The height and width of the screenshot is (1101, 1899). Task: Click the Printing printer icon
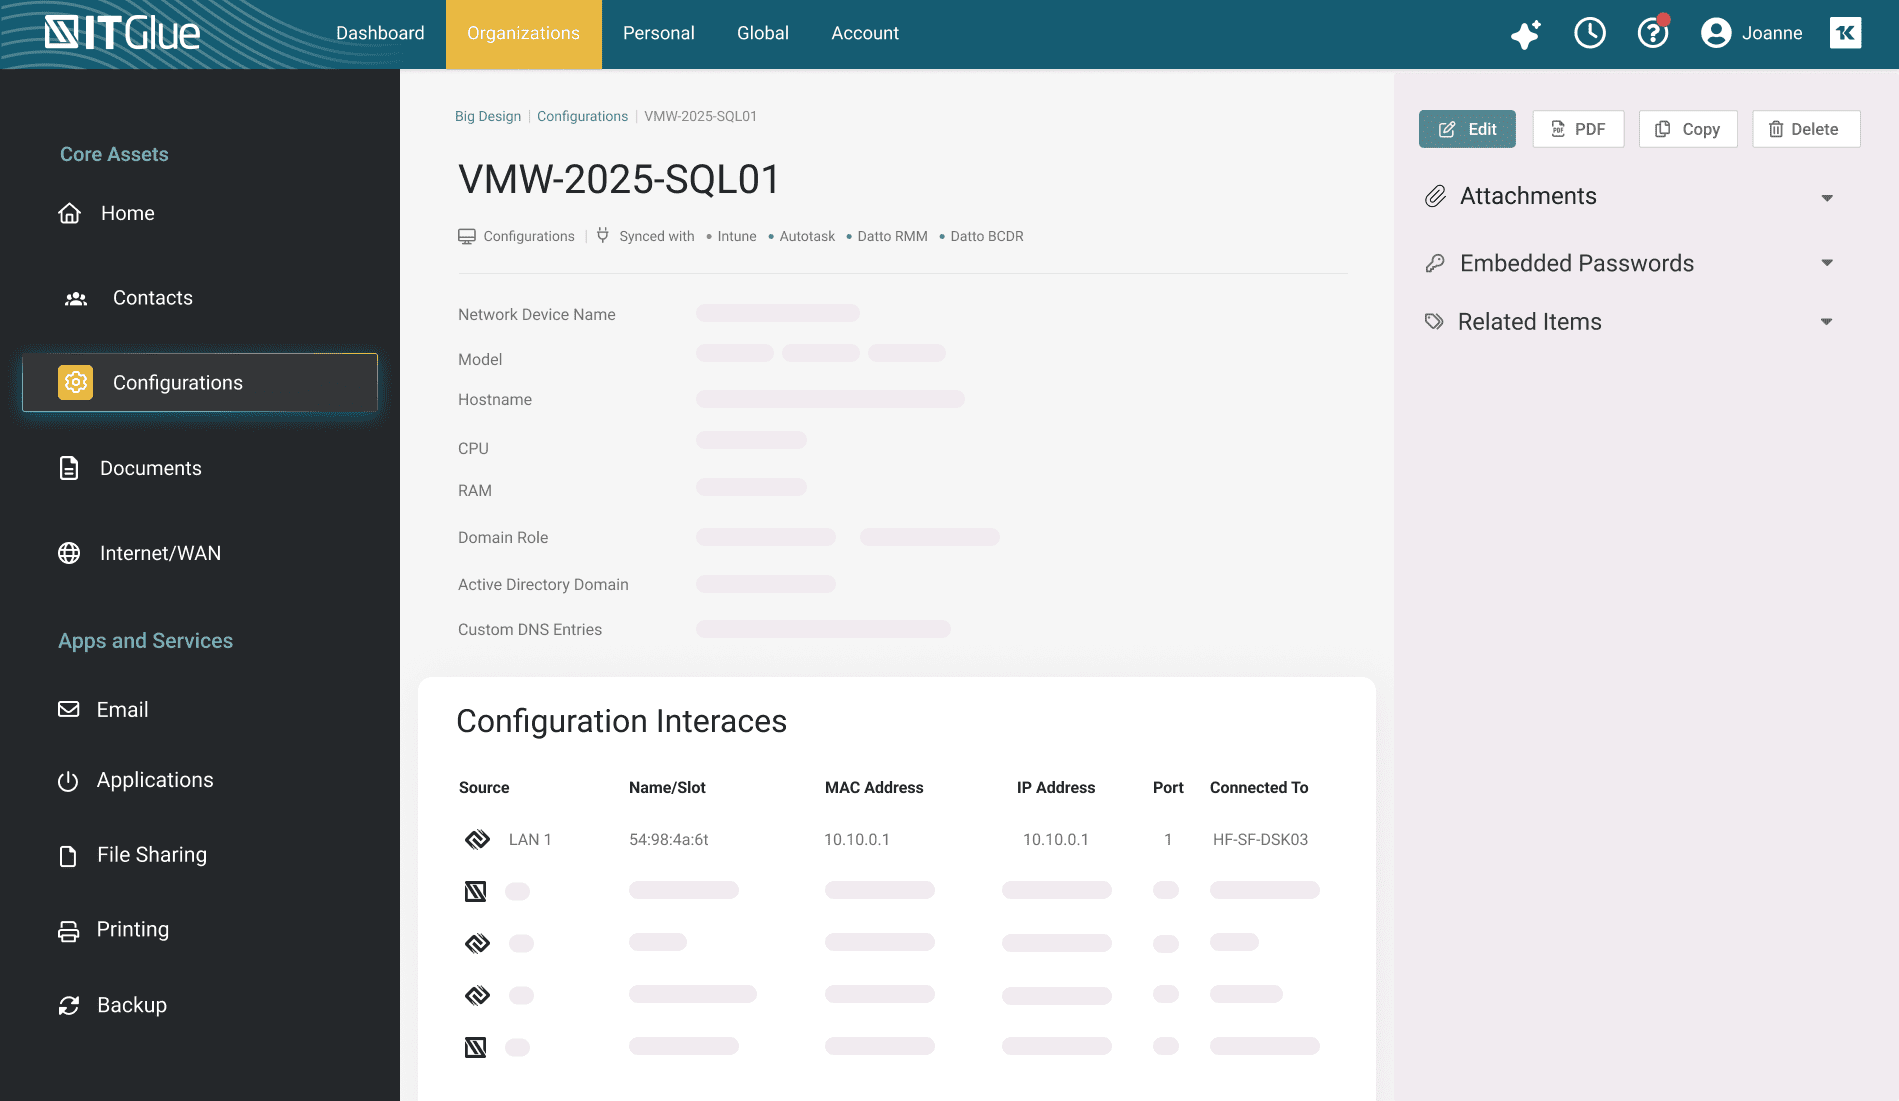67,929
